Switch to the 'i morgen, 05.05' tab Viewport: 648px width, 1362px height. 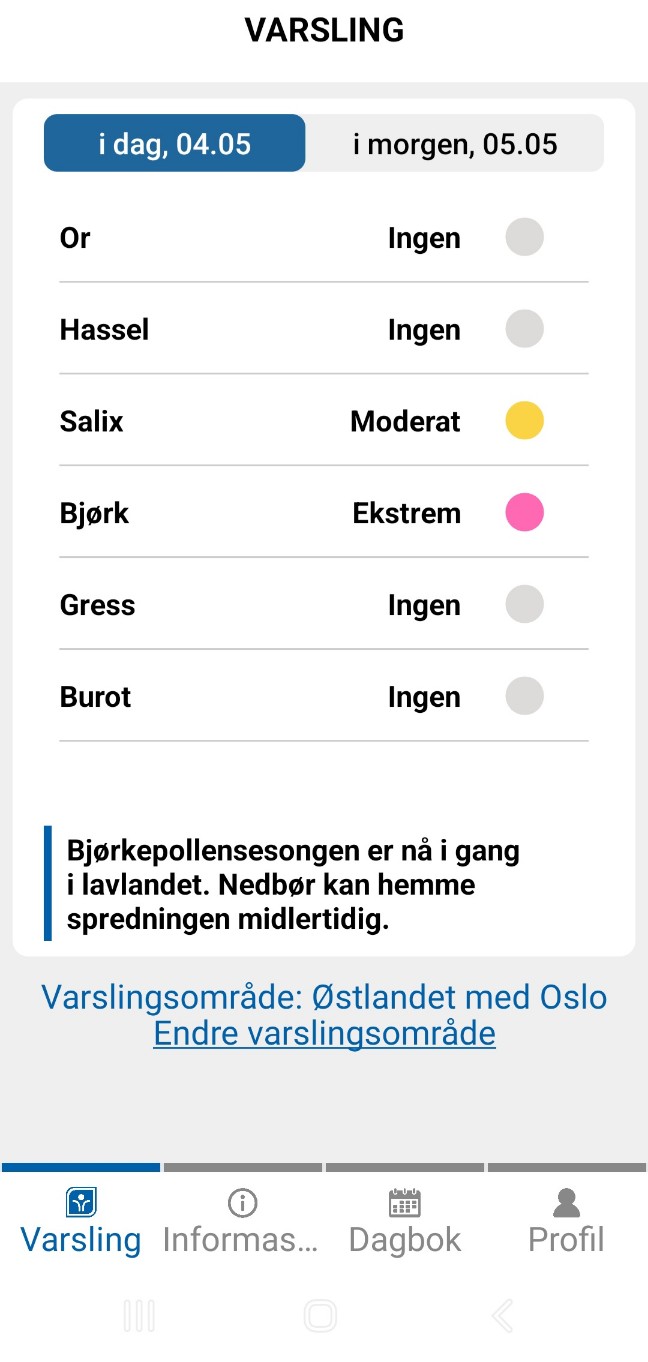coord(455,144)
